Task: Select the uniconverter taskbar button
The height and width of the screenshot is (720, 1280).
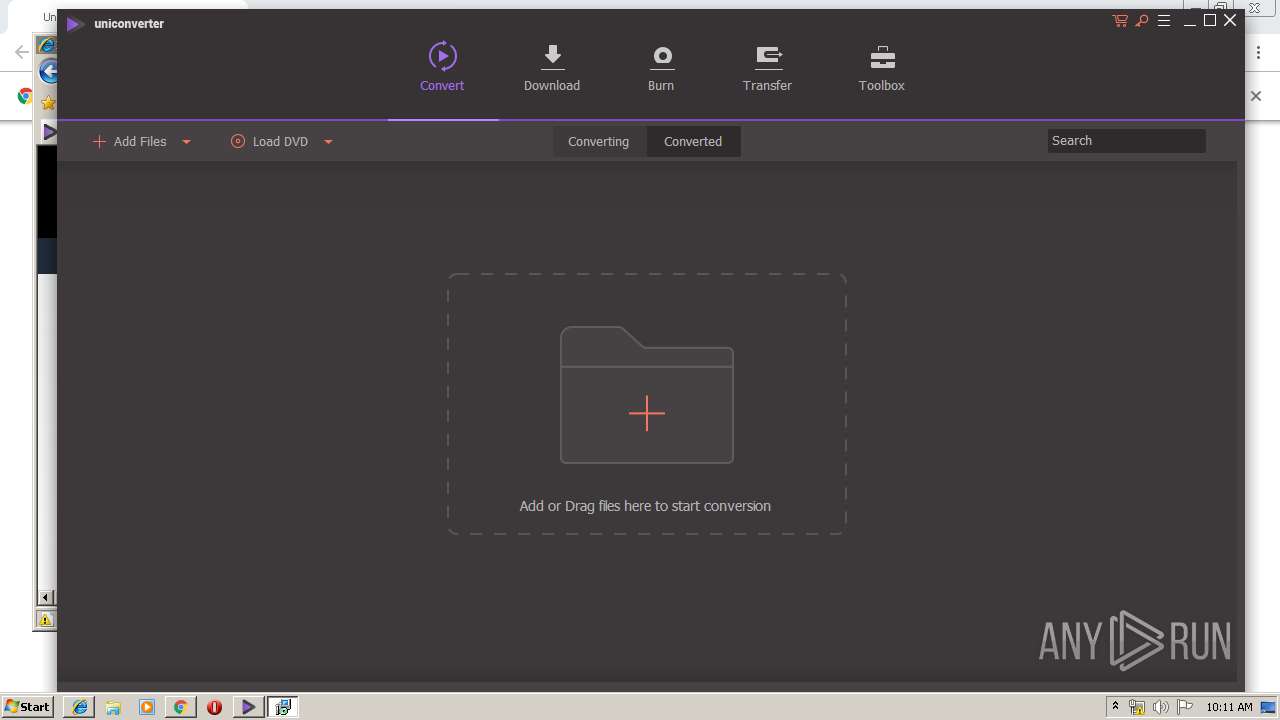Action: point(248,707)
